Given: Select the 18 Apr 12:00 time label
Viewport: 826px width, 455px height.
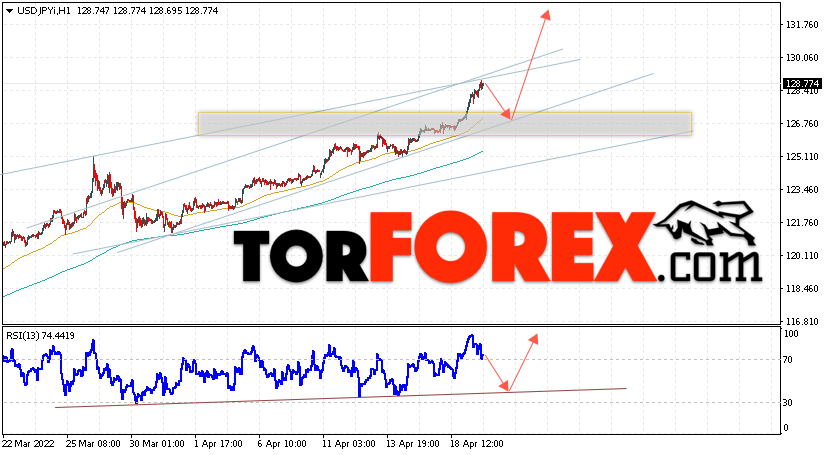Looking at the screenshot, I should coord(476,444).
